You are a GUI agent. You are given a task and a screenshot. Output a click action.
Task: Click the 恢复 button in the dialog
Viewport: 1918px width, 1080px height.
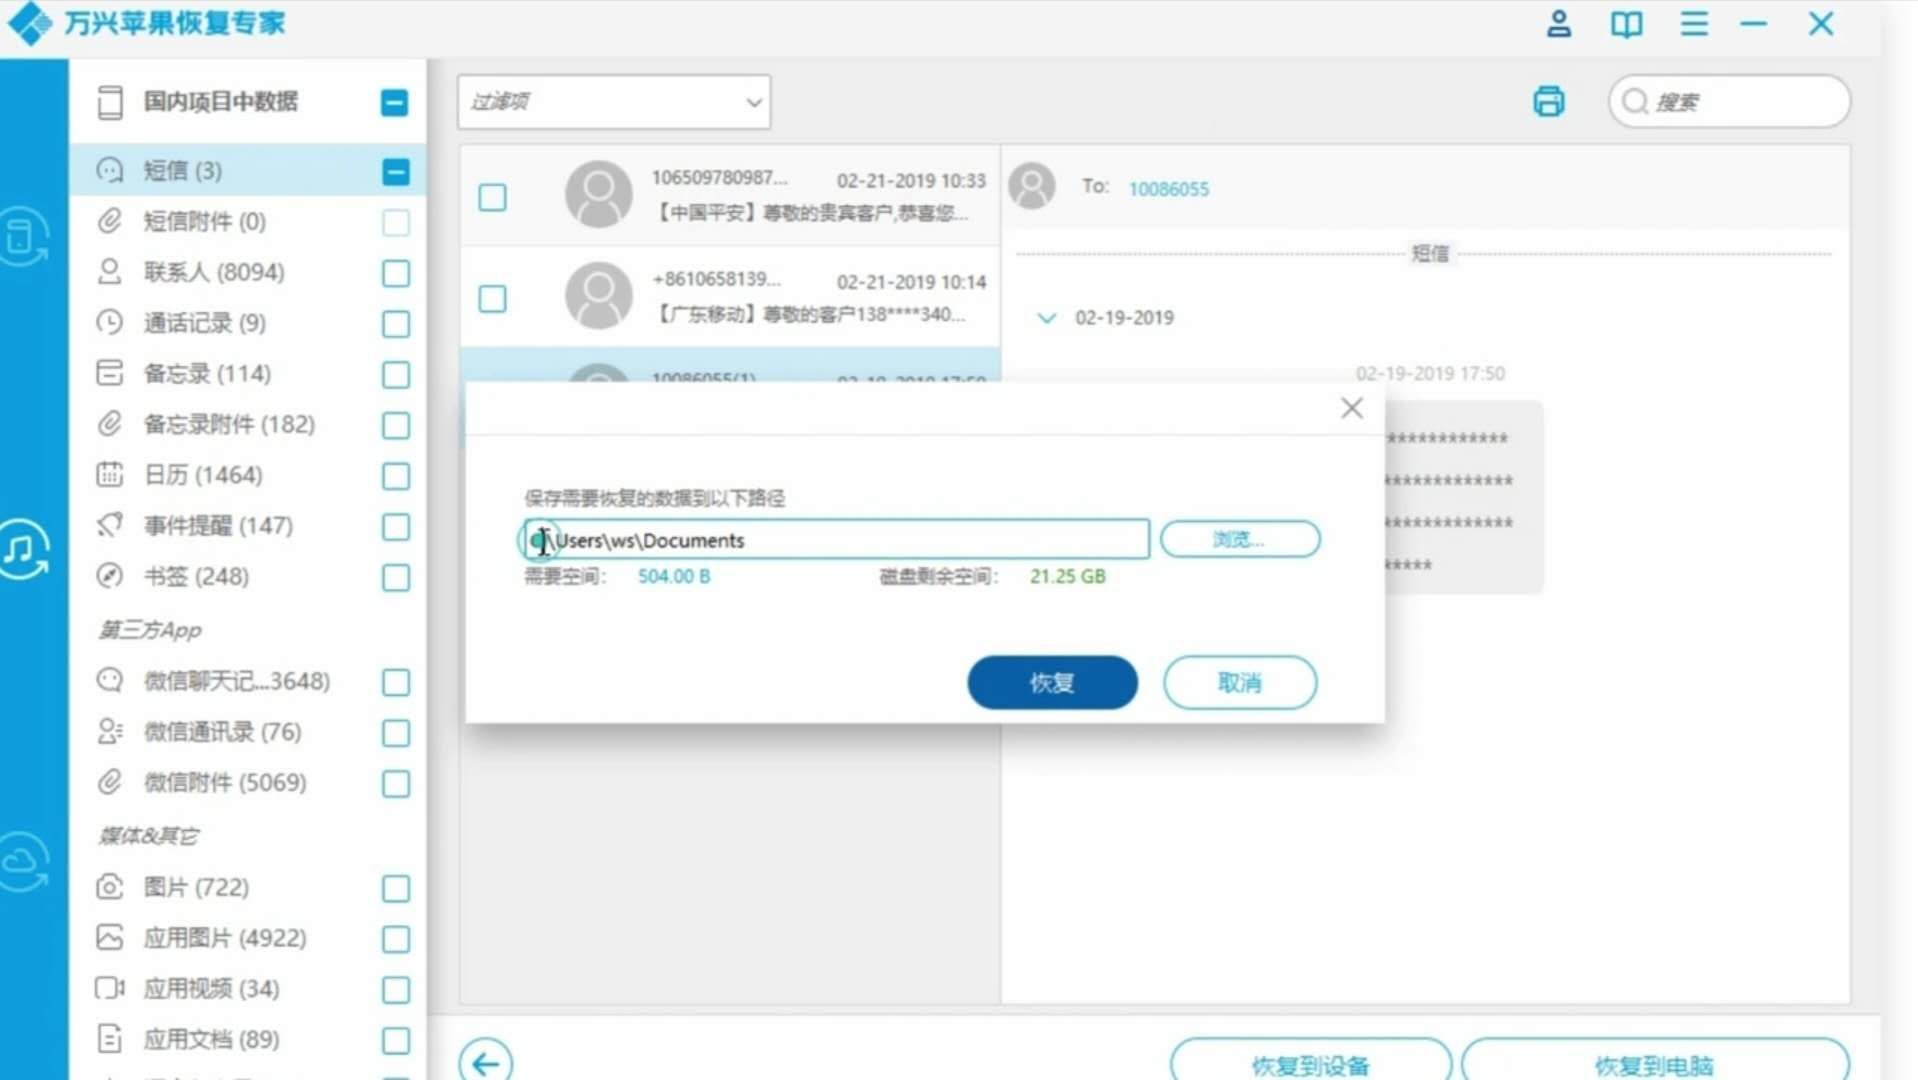pos(1051,682)
